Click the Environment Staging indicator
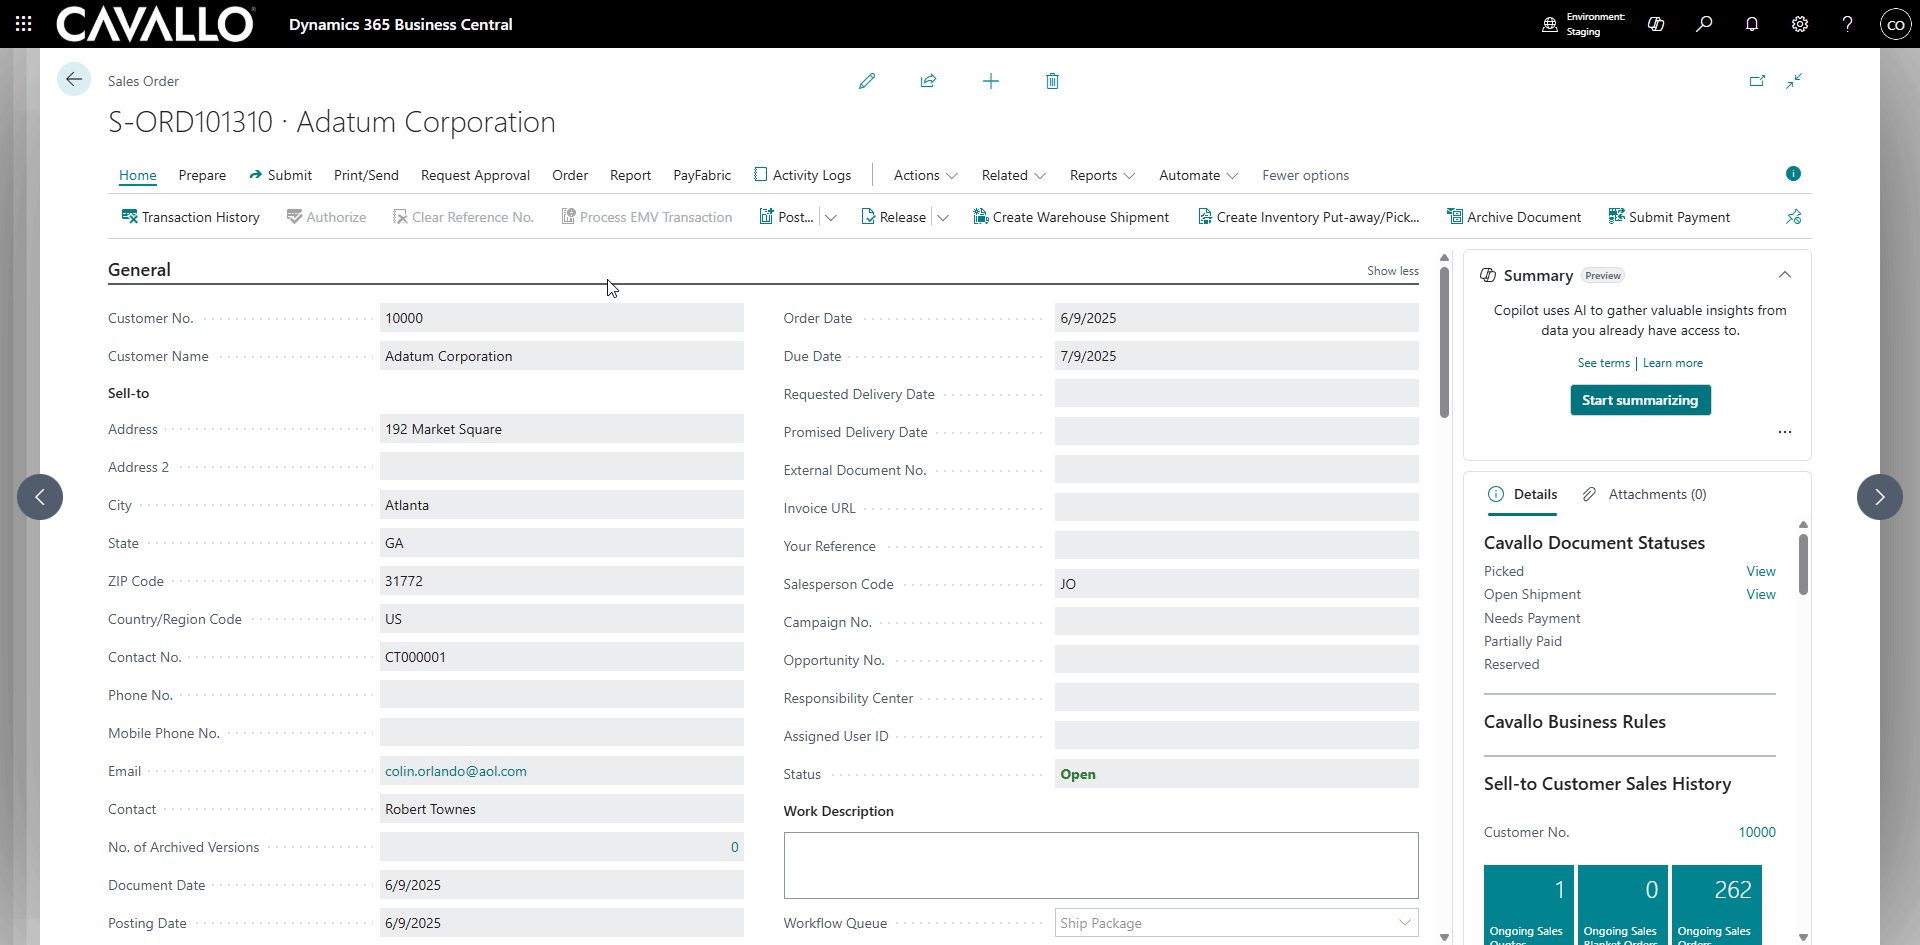This screenshot has height=945, width=1920. click(1584, 24)
